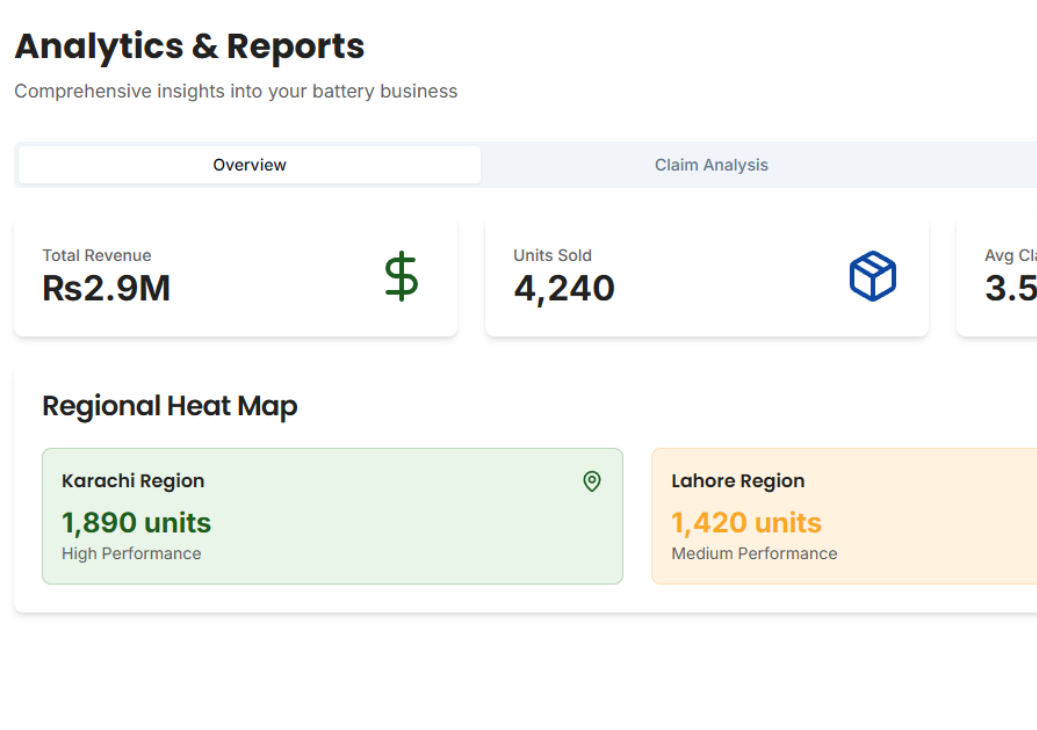Select the 4,240 units sold figure
The image size is (1037, 730).
click(x=564, y=289)
